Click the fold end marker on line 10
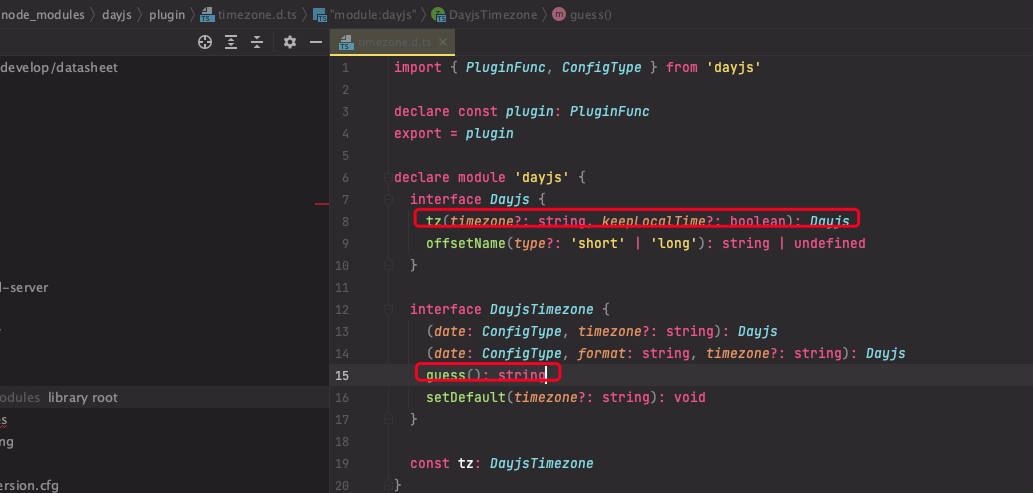The image size is (1033, 493). coord(388,266)
